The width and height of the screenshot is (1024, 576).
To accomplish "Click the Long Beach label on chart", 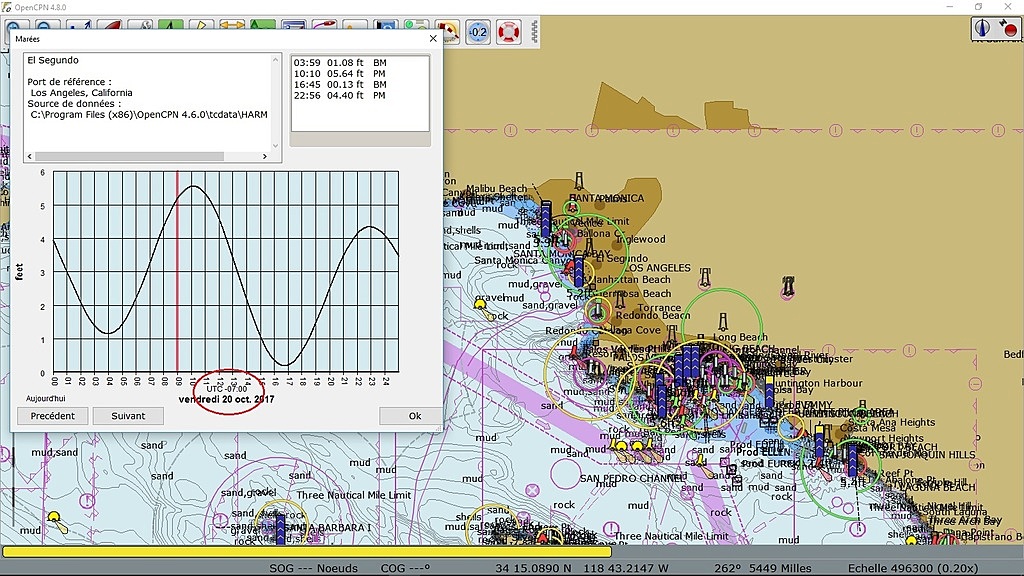I will coord(741,337).
